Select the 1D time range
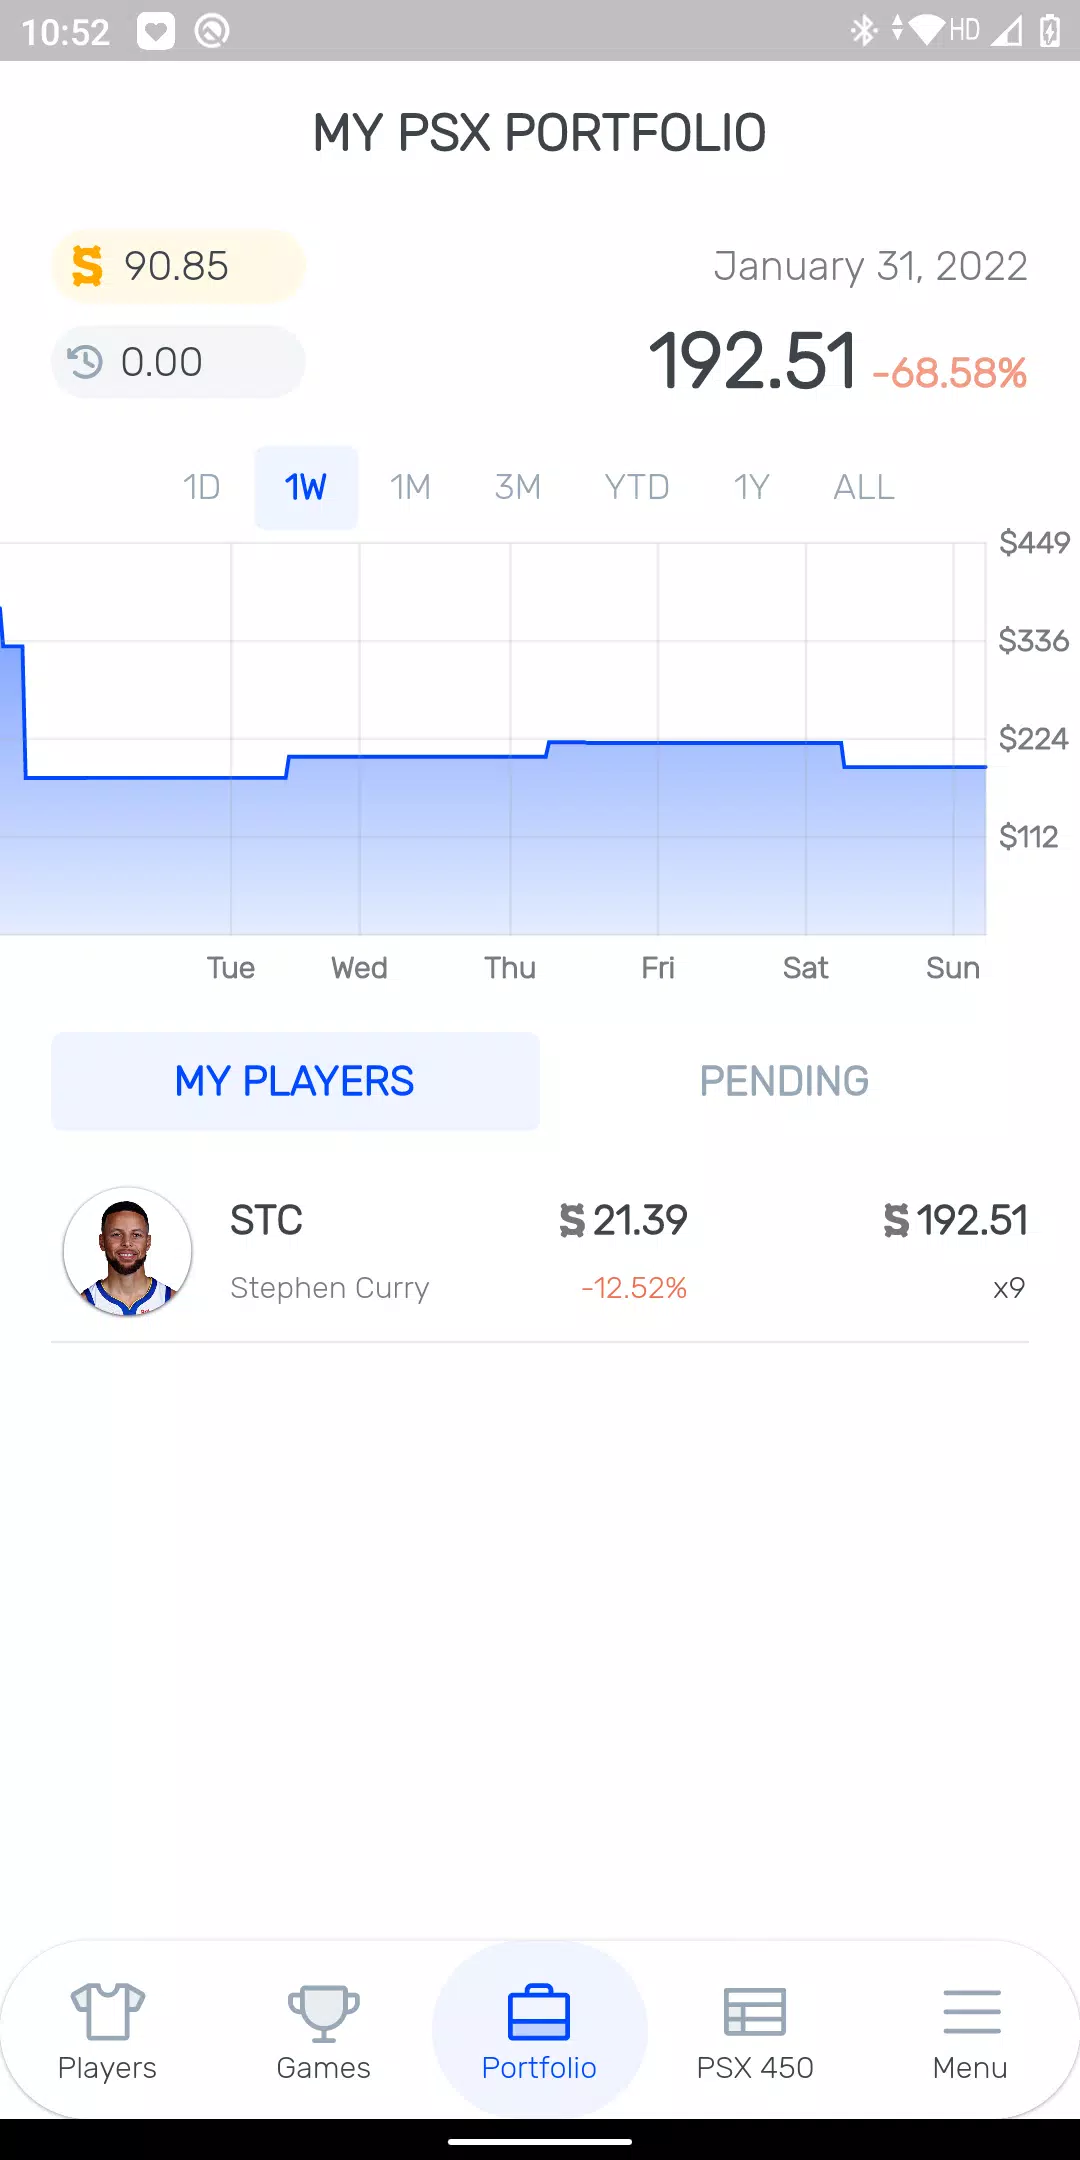This screenshot has width=1080, height=2160. (x=200, y=487)
